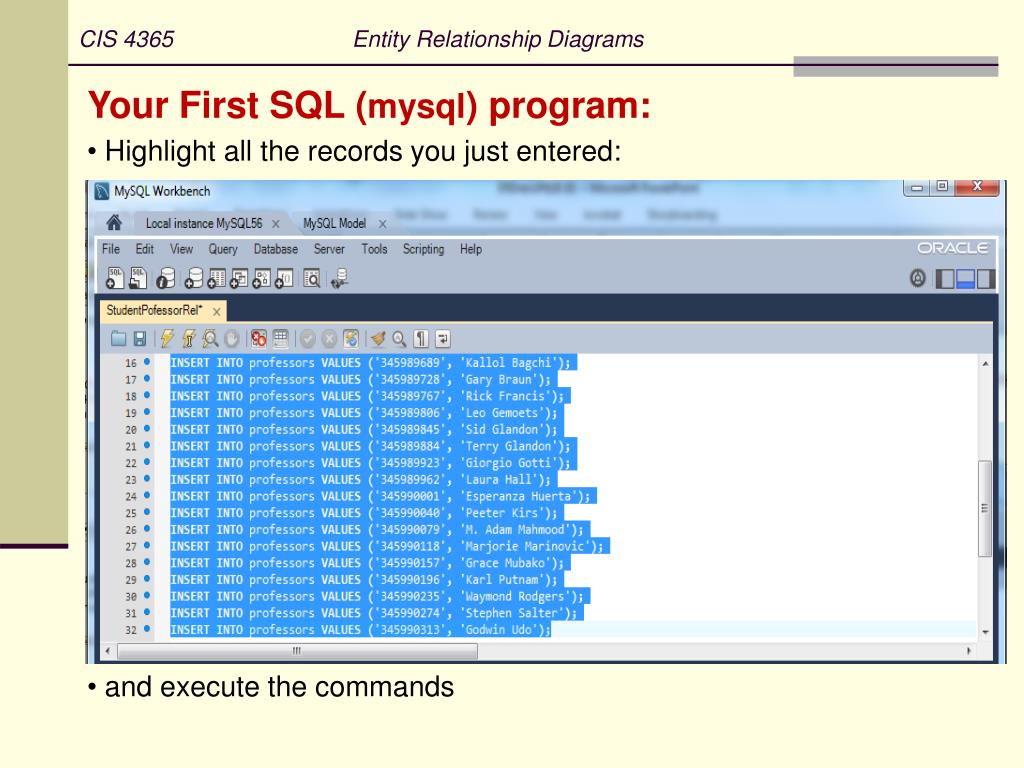Open the Tools menu

pos(374,249)
